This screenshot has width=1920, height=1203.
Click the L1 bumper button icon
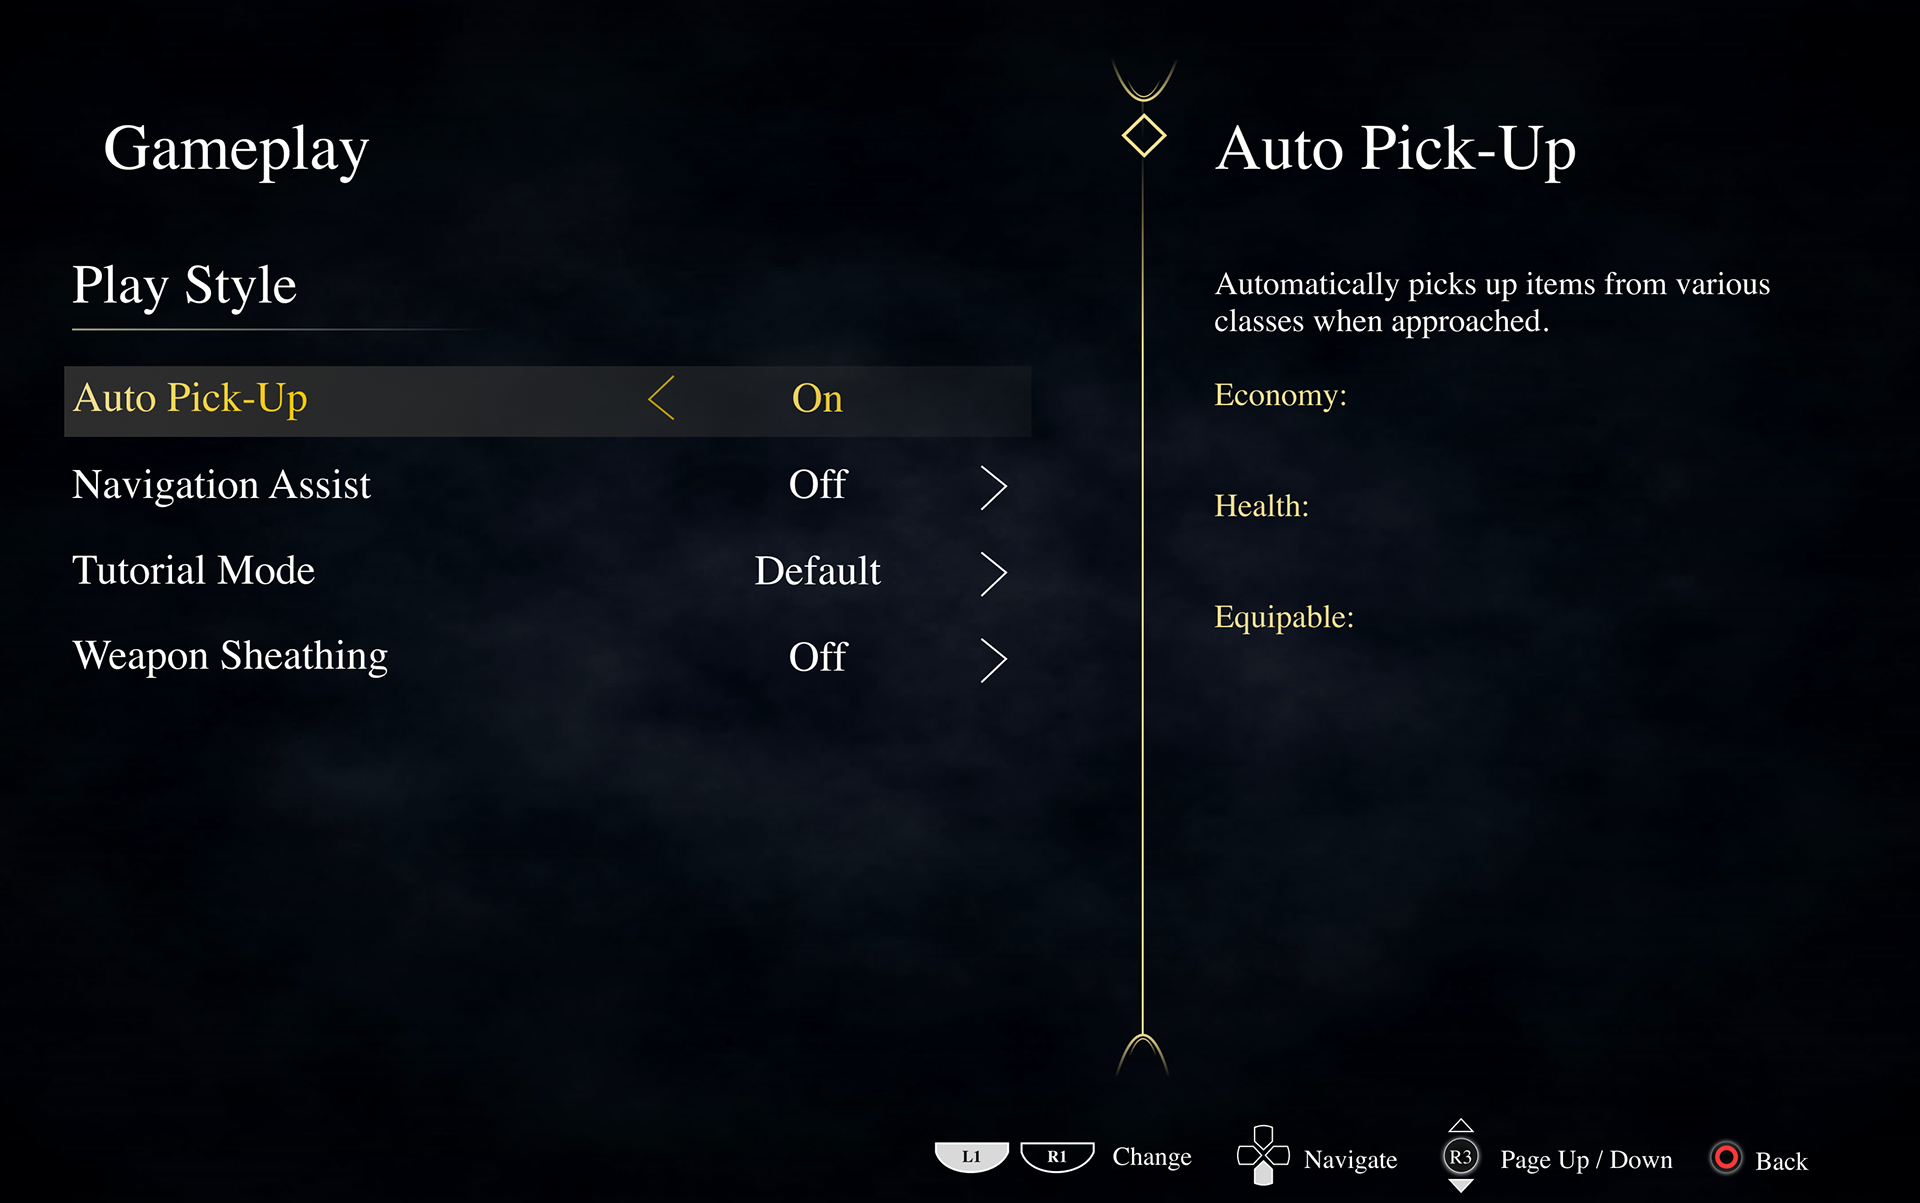(971, 1157)
